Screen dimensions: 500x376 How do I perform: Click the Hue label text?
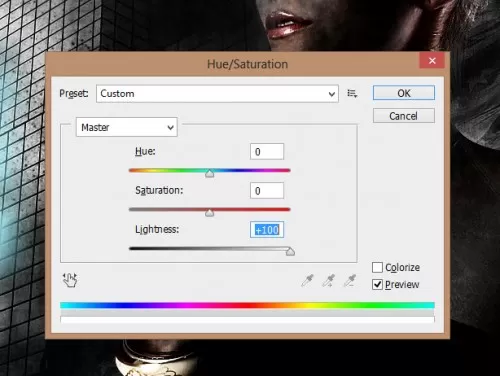coord(145,151)
